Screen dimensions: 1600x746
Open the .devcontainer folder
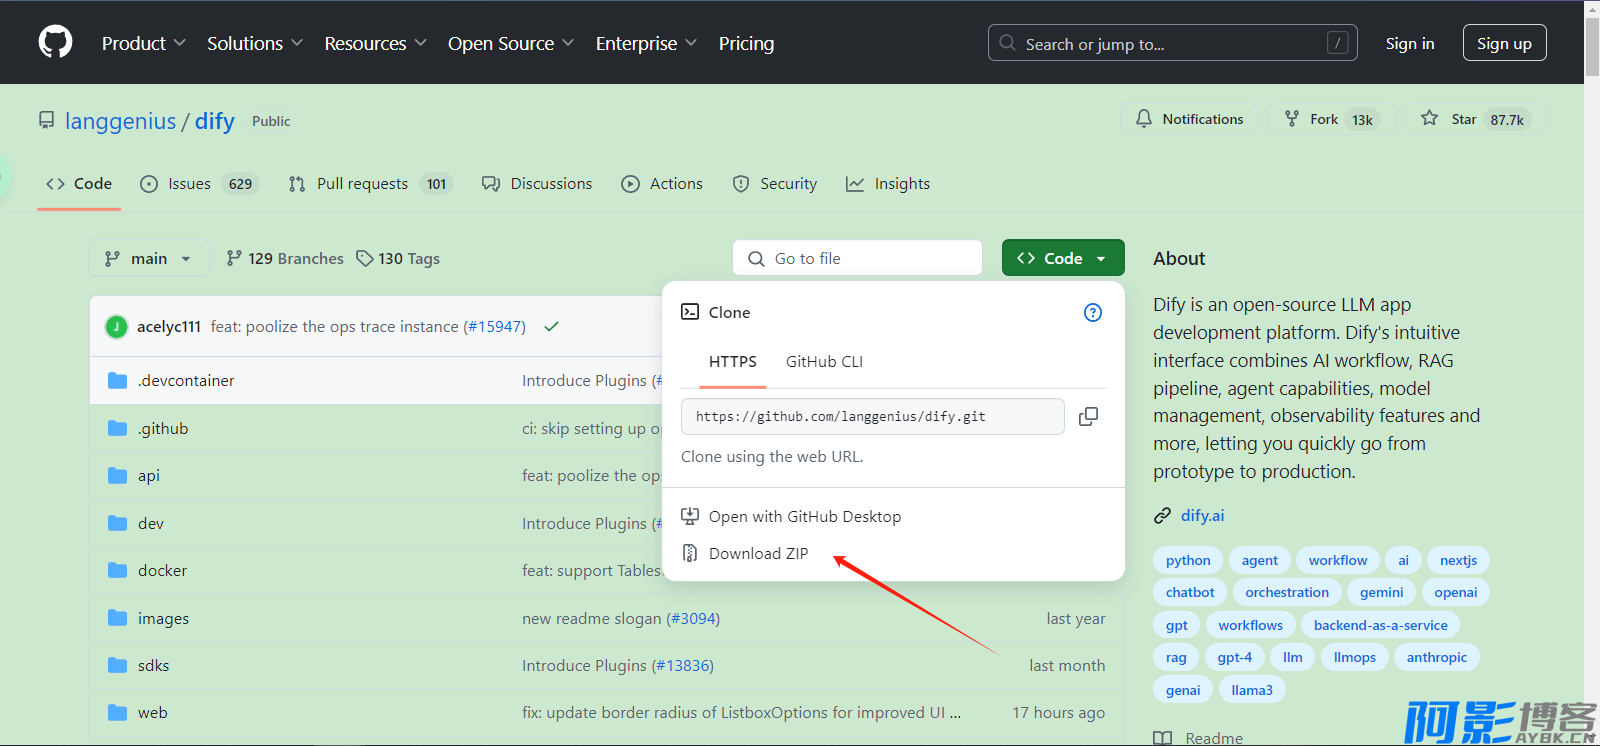pyautogui.click(x=186, y=381)
